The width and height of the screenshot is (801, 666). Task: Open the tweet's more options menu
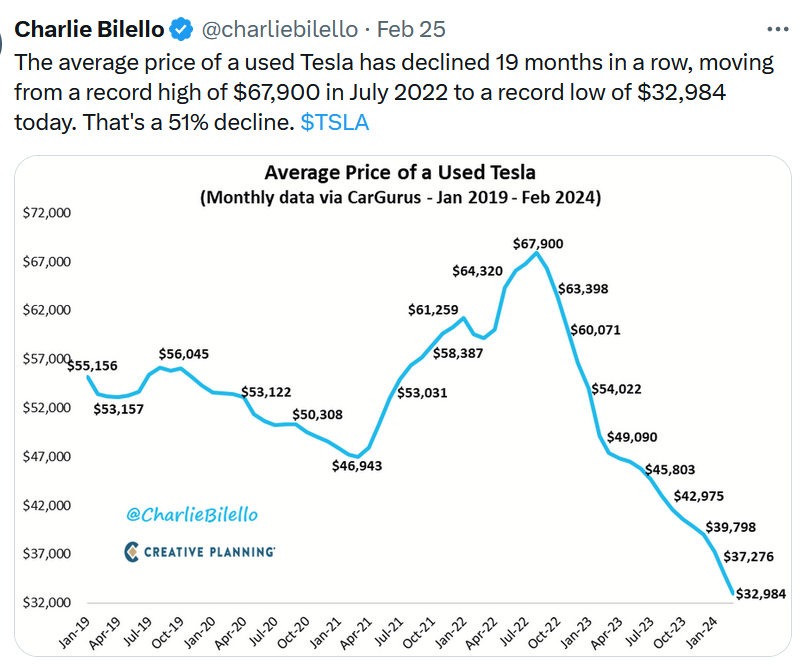[779, 29]
